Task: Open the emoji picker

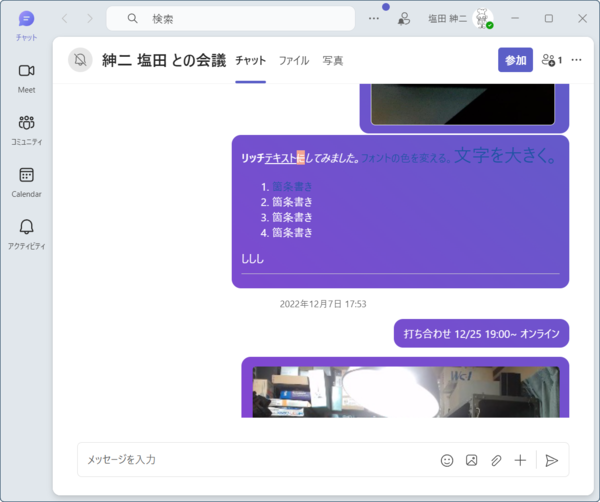Action: click(447, 460)
